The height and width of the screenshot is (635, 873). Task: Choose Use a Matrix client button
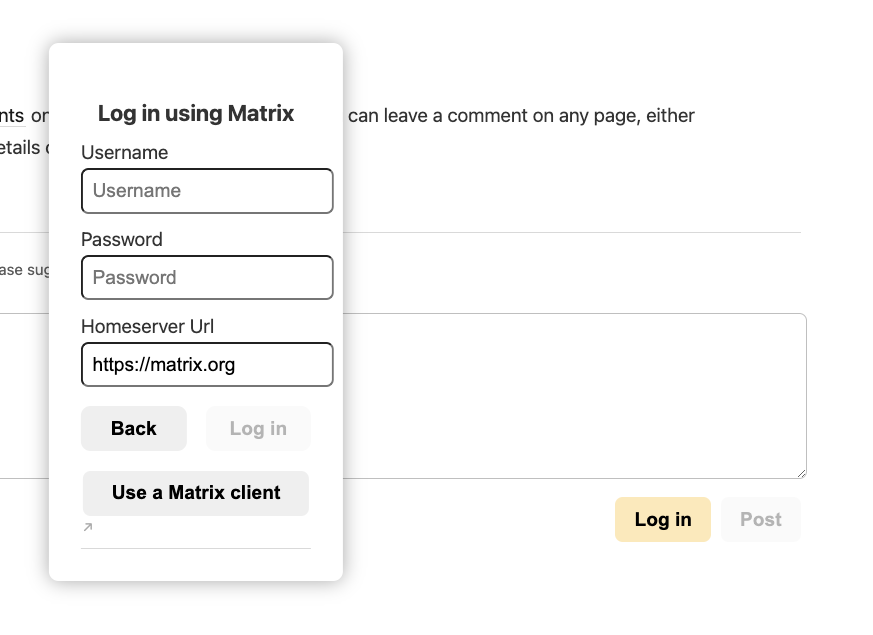[x=196, y=493]
